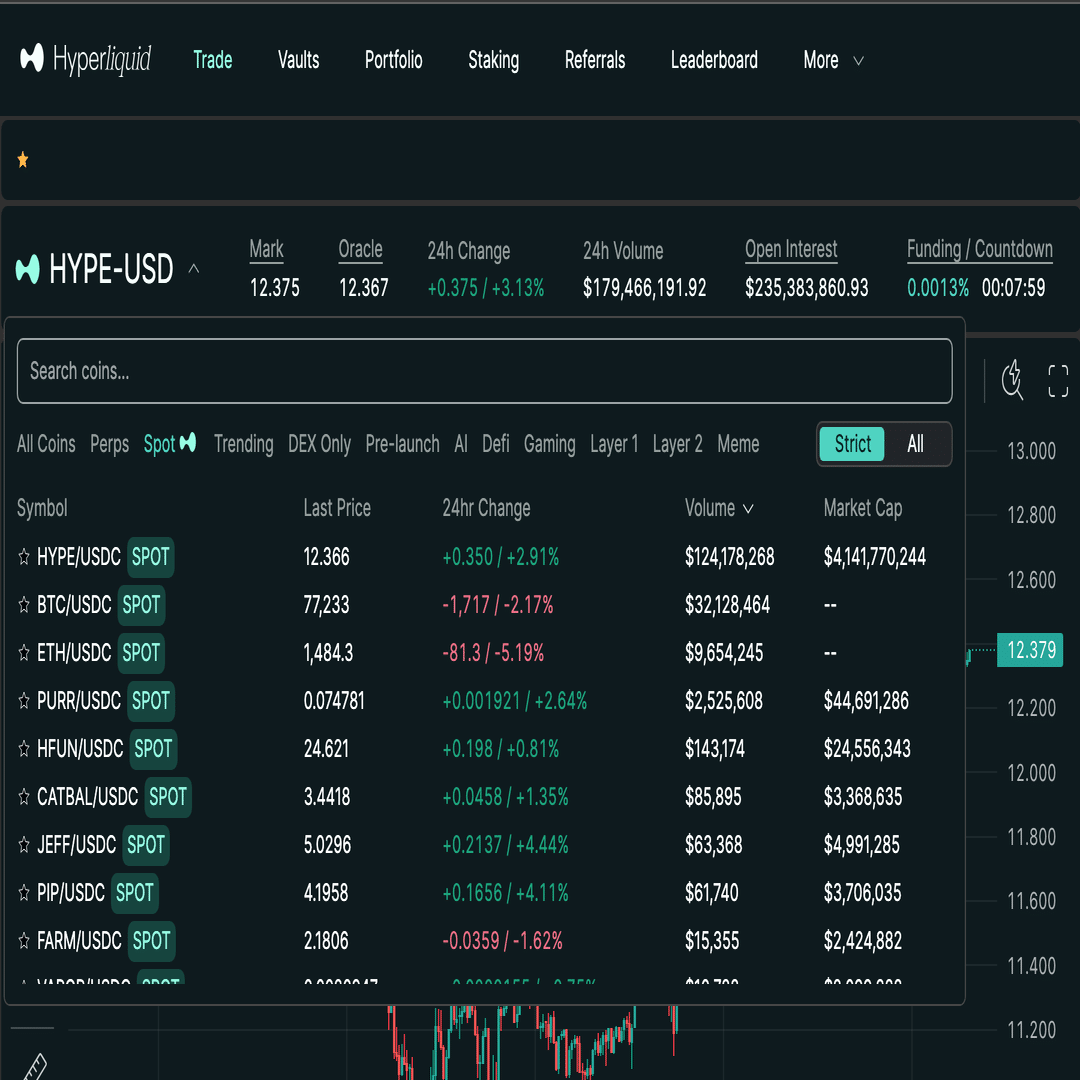Switch filter to All
The height and width of the screenshot is (1080, 1080).
click(915, 444)
